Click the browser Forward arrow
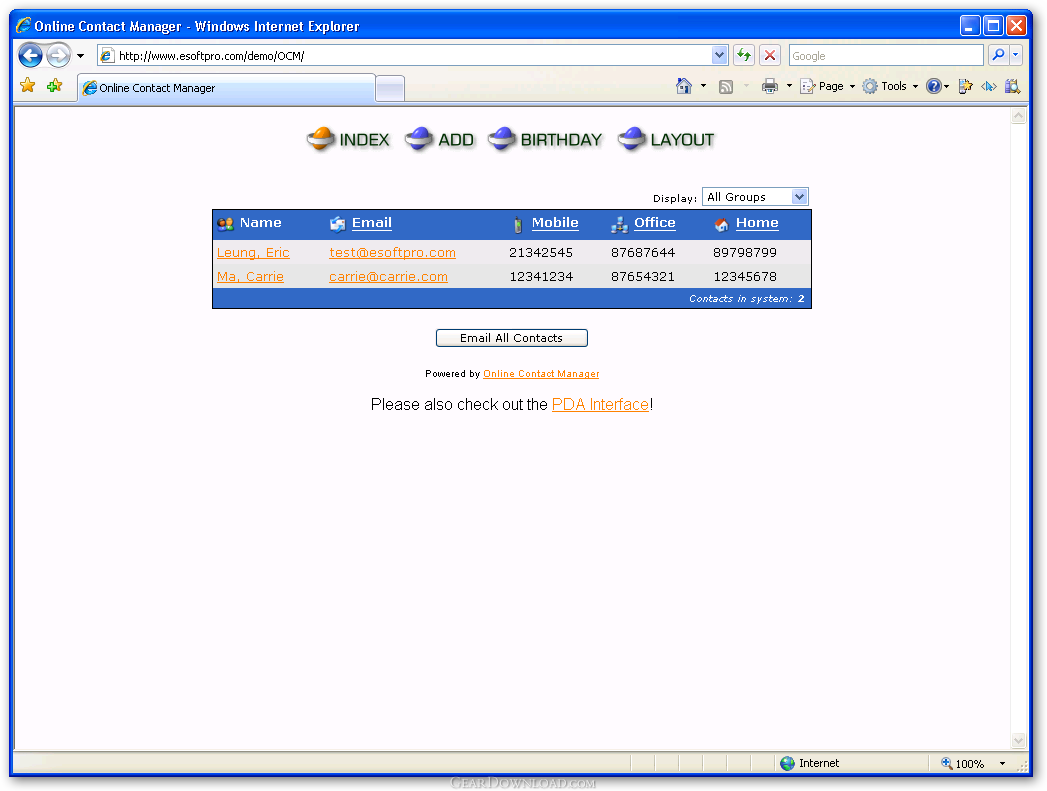The height and width of the screenshot is (791, 1047). pos(59,55)
